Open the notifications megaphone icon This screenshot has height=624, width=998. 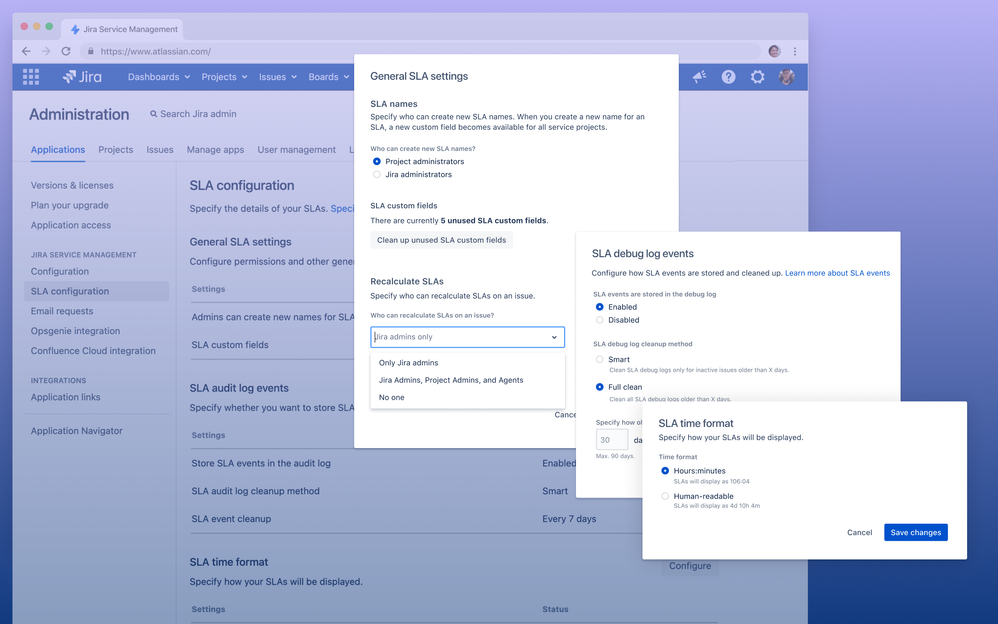(x=699, y=77)
